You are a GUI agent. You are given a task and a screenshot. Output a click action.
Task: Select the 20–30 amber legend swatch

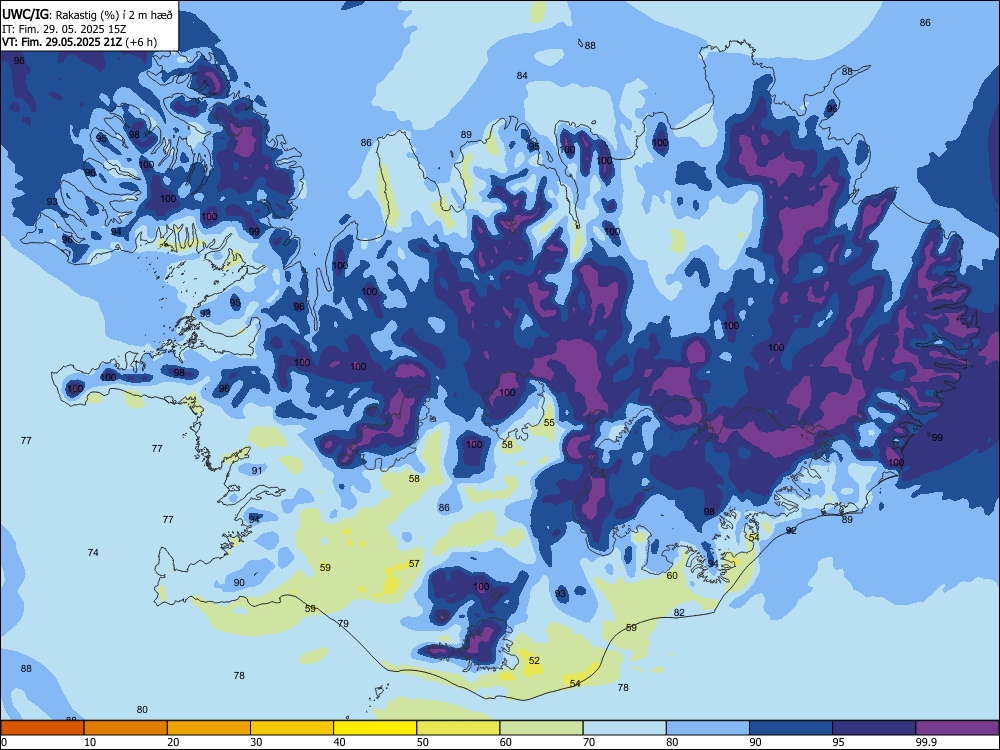[209, 728]
